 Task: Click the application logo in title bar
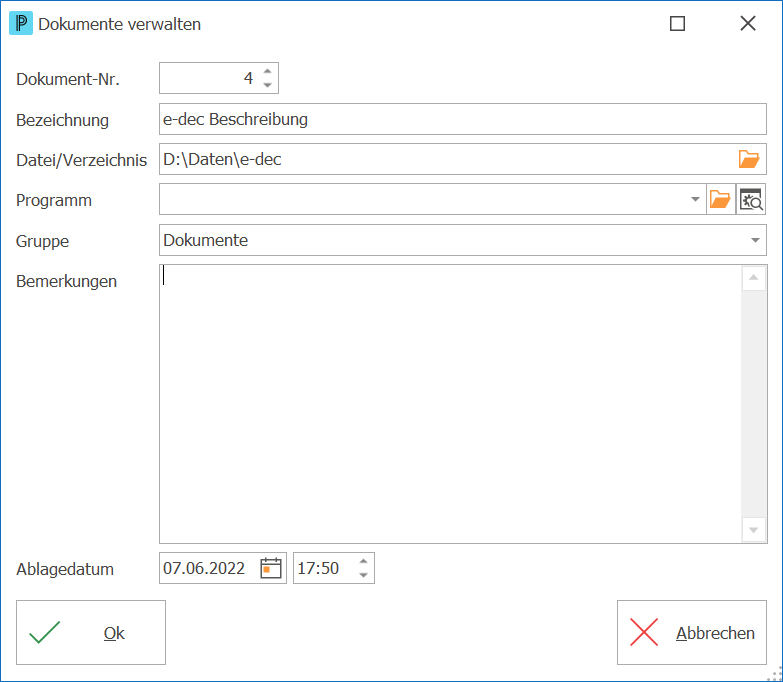[x=21, y=23]
